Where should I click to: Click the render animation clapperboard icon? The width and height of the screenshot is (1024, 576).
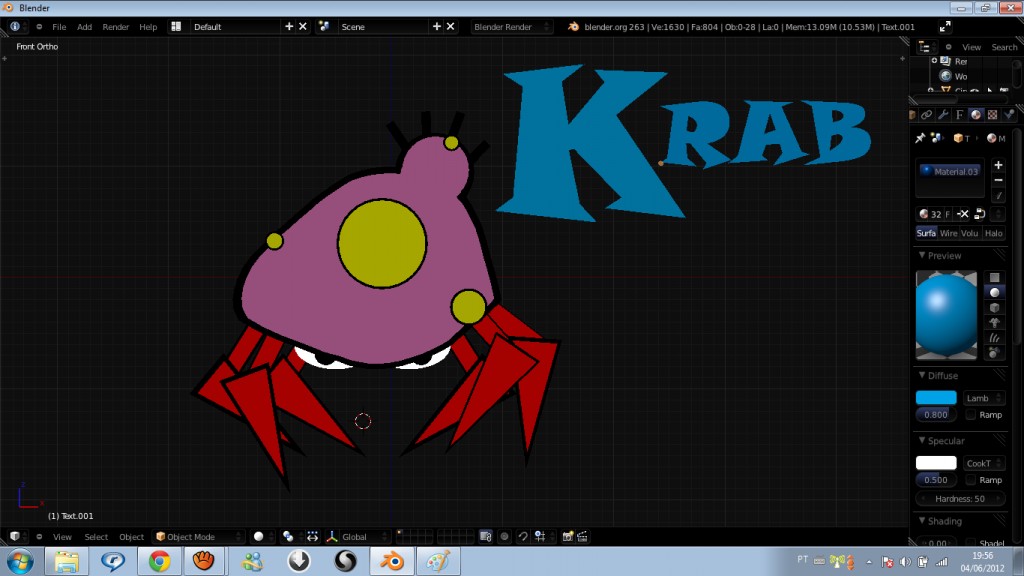(x=582, y=537)
